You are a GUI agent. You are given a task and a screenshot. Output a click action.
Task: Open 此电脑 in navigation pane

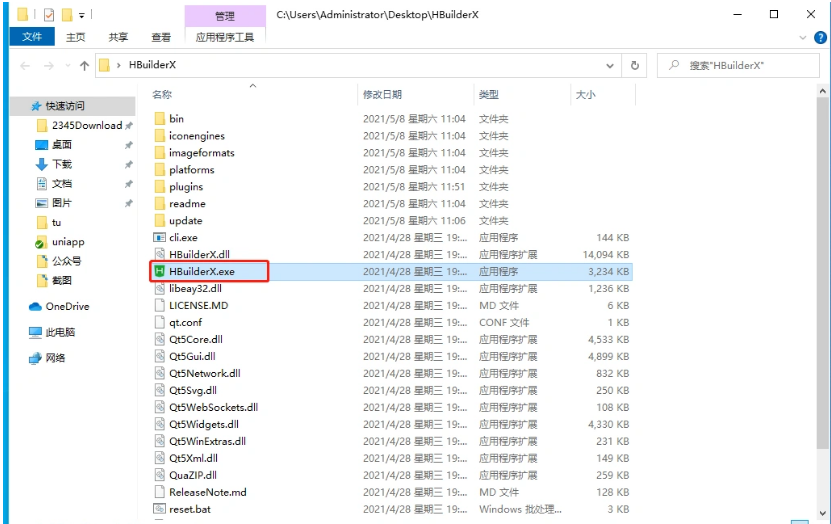tap(60, 332)
